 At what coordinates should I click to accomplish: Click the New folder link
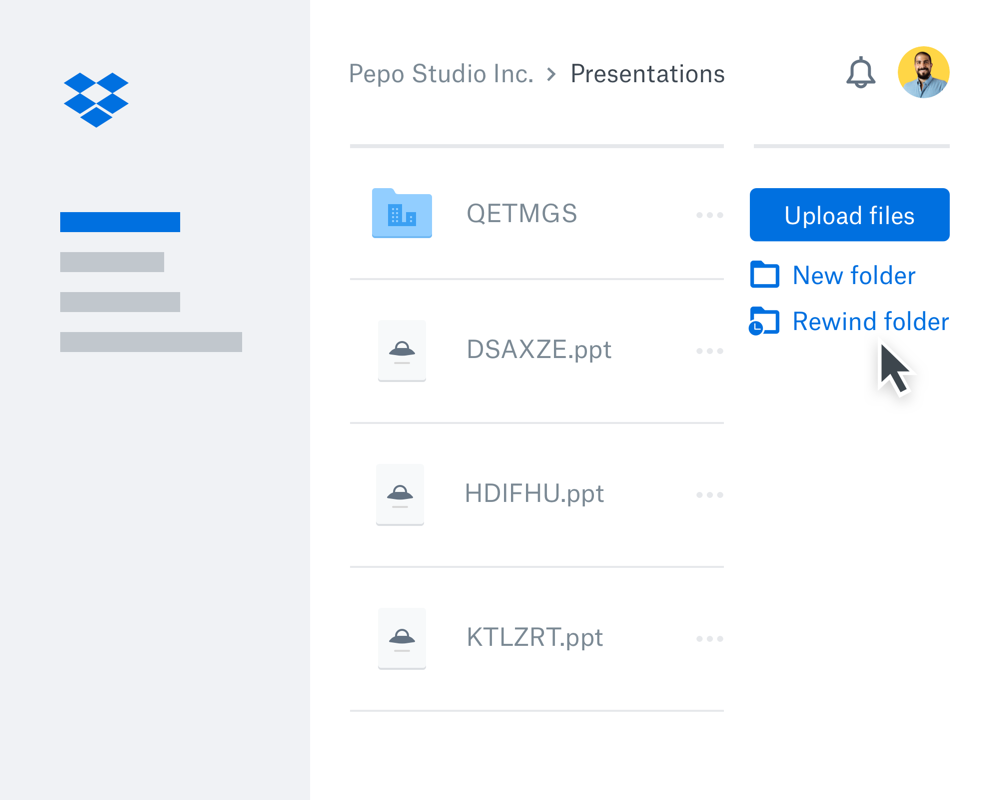coord(853,275)
